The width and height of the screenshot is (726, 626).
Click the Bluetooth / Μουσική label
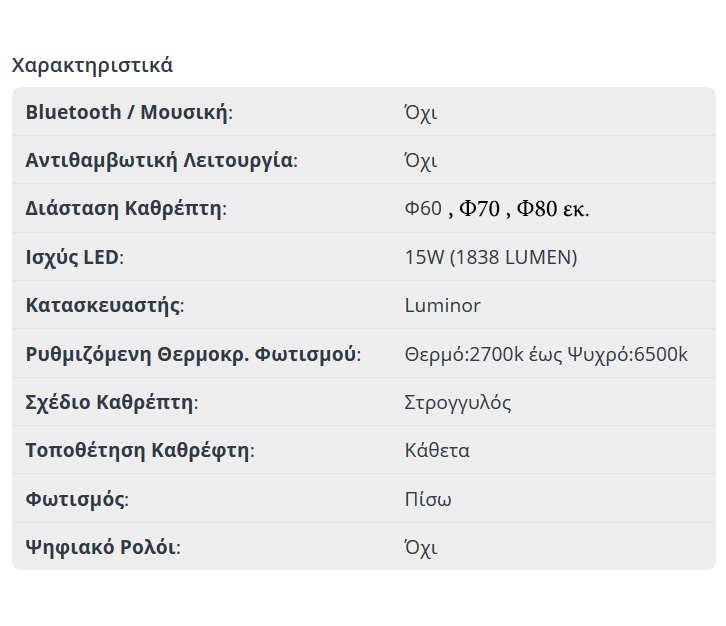click(127, 112)
